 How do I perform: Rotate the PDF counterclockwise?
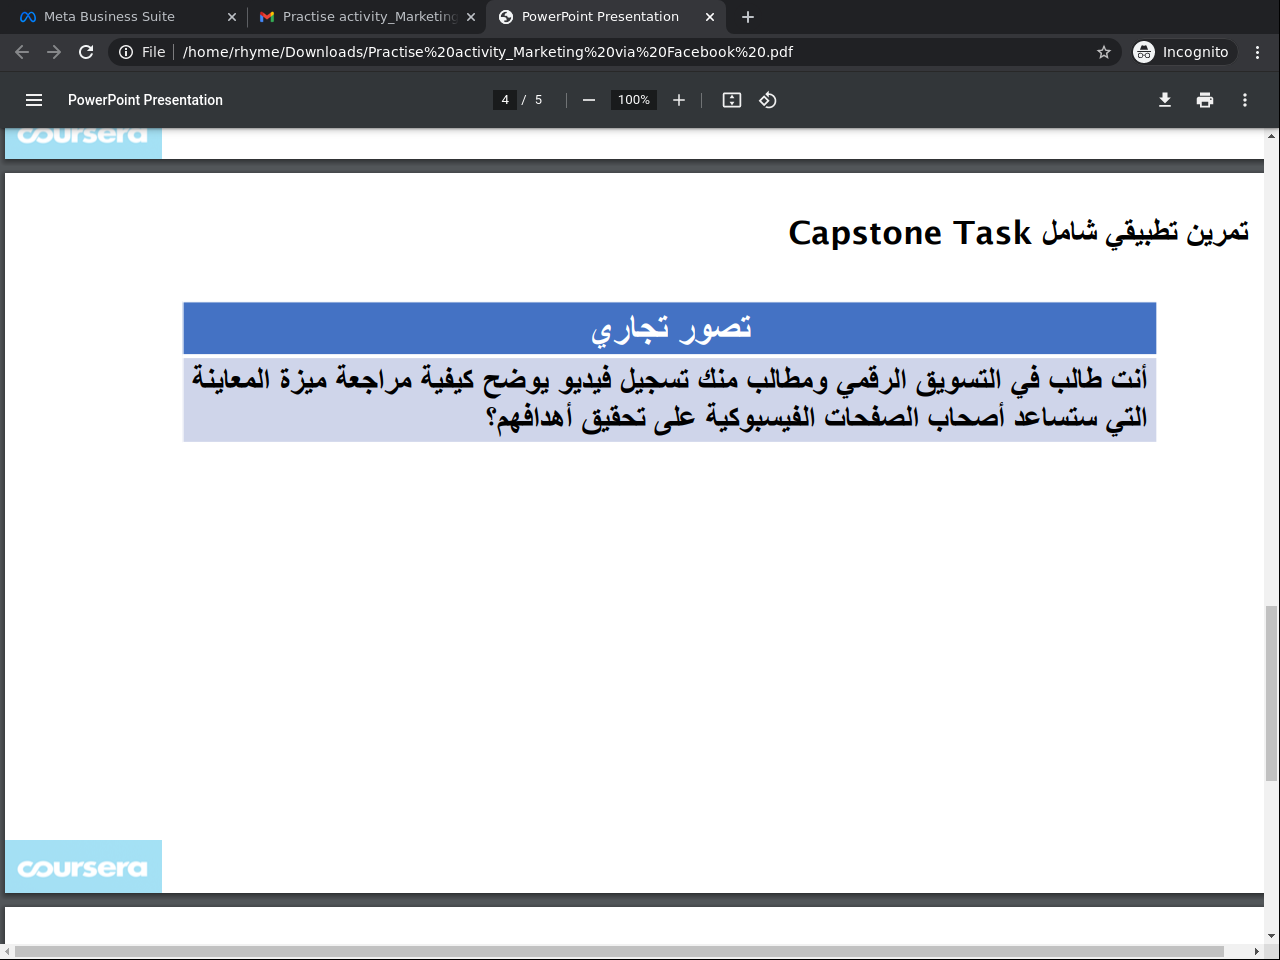[x=768, y=100]
